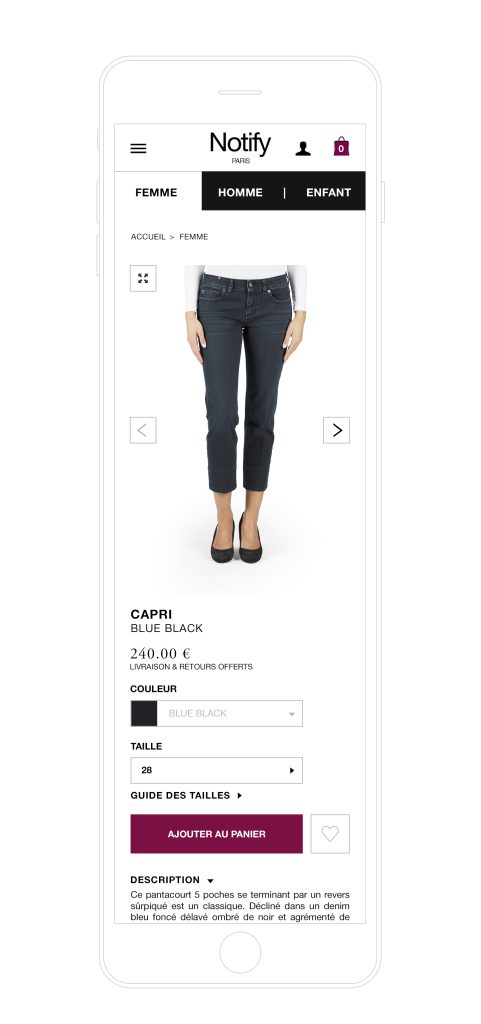Viewport: 481px width, 1024px height.
Task: Tap the phone home button
Action: coord(240,953)
